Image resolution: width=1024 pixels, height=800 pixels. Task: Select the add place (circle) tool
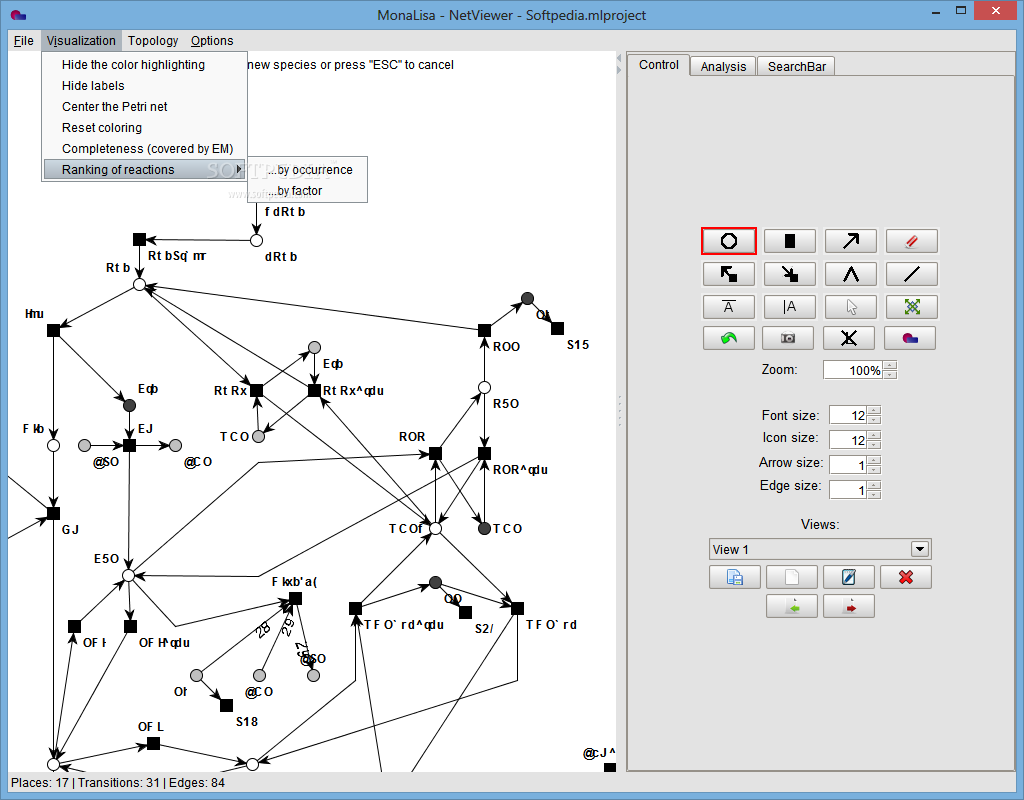(729, 241)
